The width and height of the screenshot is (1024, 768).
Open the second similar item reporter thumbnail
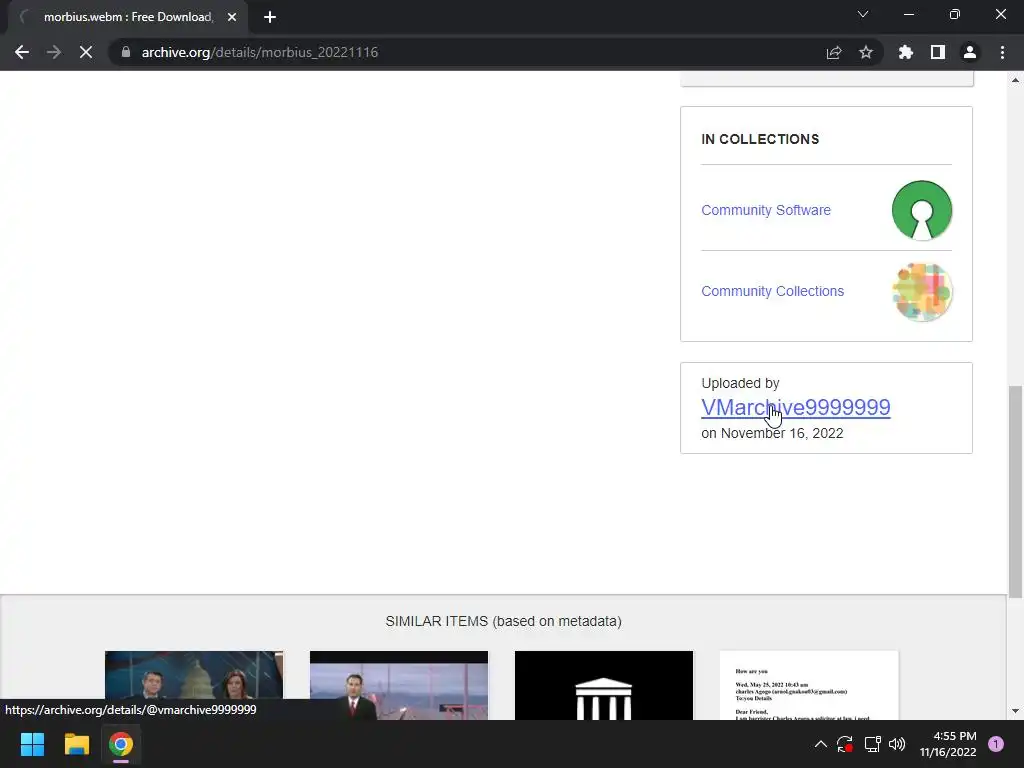[399, 685]
